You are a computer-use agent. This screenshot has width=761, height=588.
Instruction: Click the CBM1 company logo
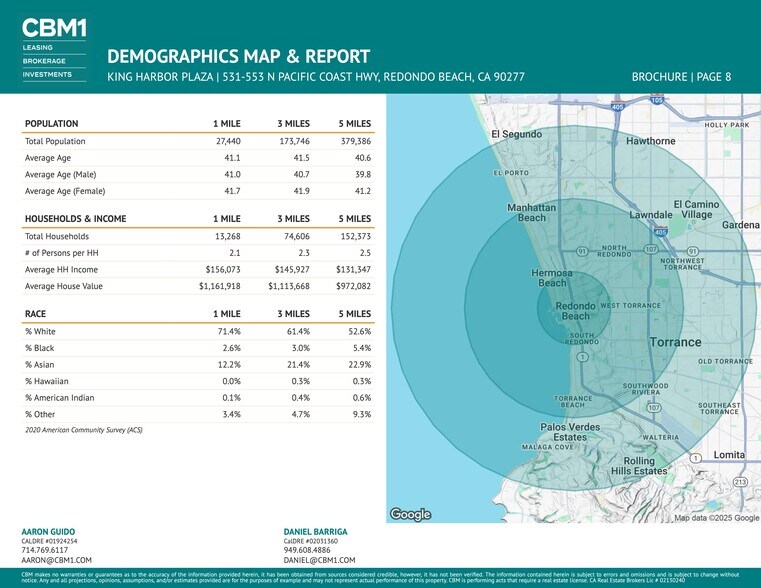(53, 29)
